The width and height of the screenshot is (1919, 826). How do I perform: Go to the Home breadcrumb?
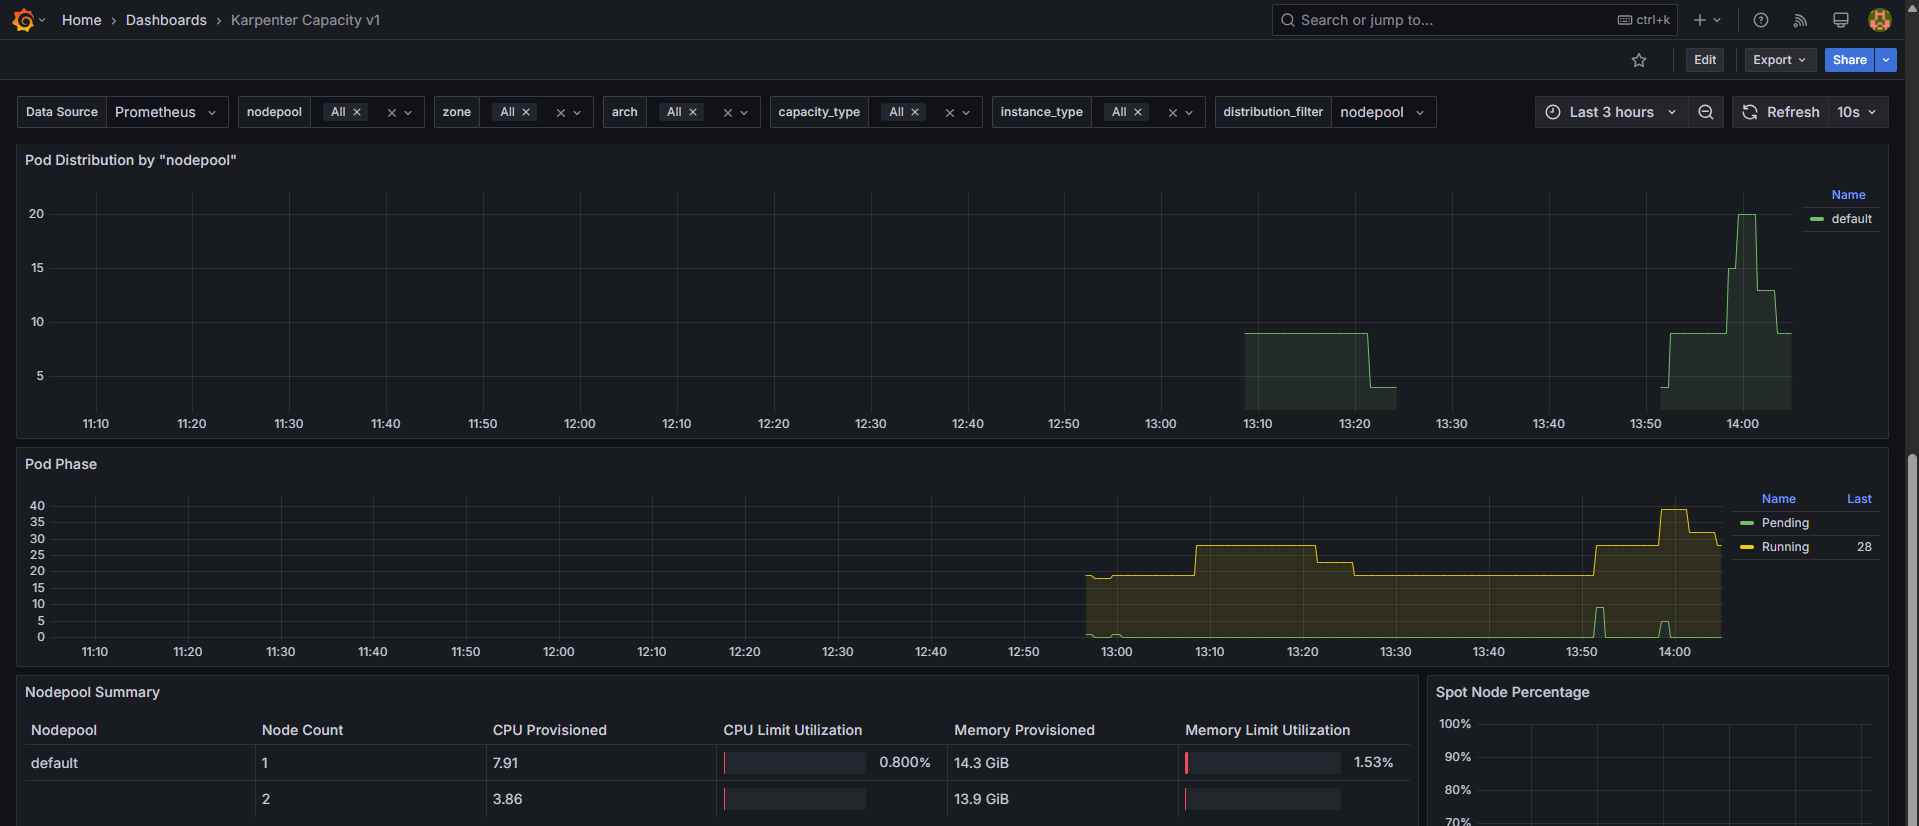tap(81, 20)
